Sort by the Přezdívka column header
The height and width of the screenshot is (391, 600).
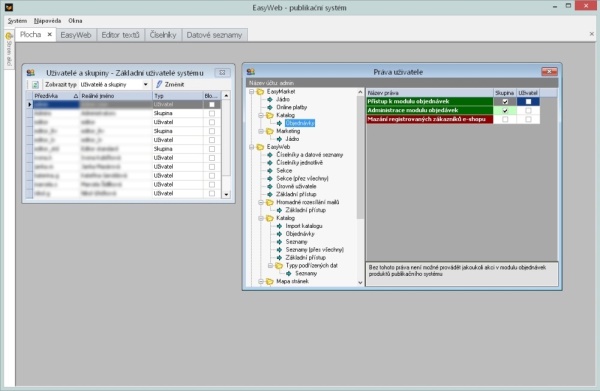pyautogui.click(x=56, y=96)
